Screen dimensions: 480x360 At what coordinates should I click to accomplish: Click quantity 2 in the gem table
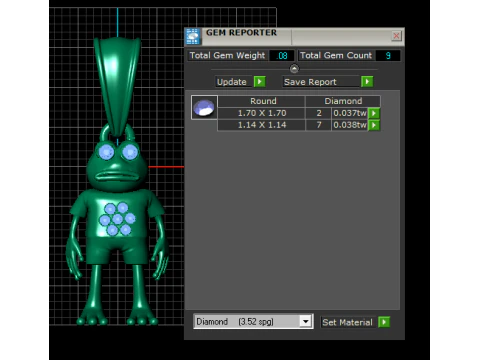(319, 113)
